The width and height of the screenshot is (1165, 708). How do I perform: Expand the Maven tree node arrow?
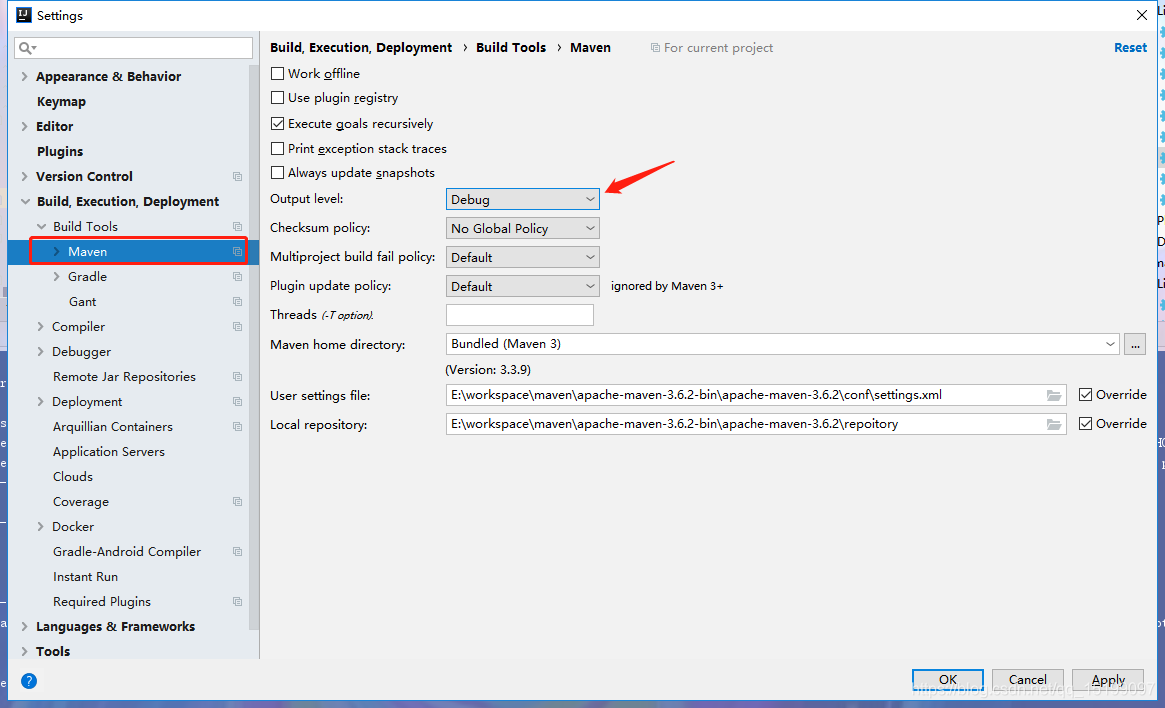[56, 252]
